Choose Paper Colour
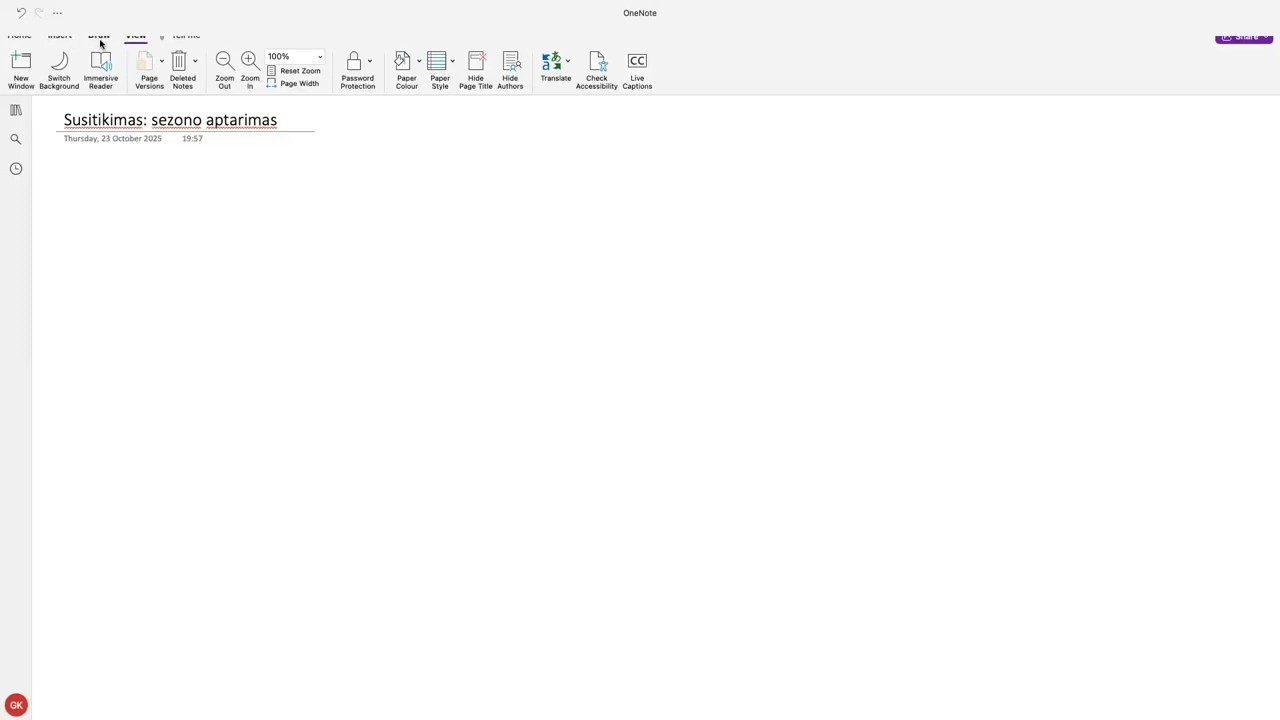 point(406,71)
